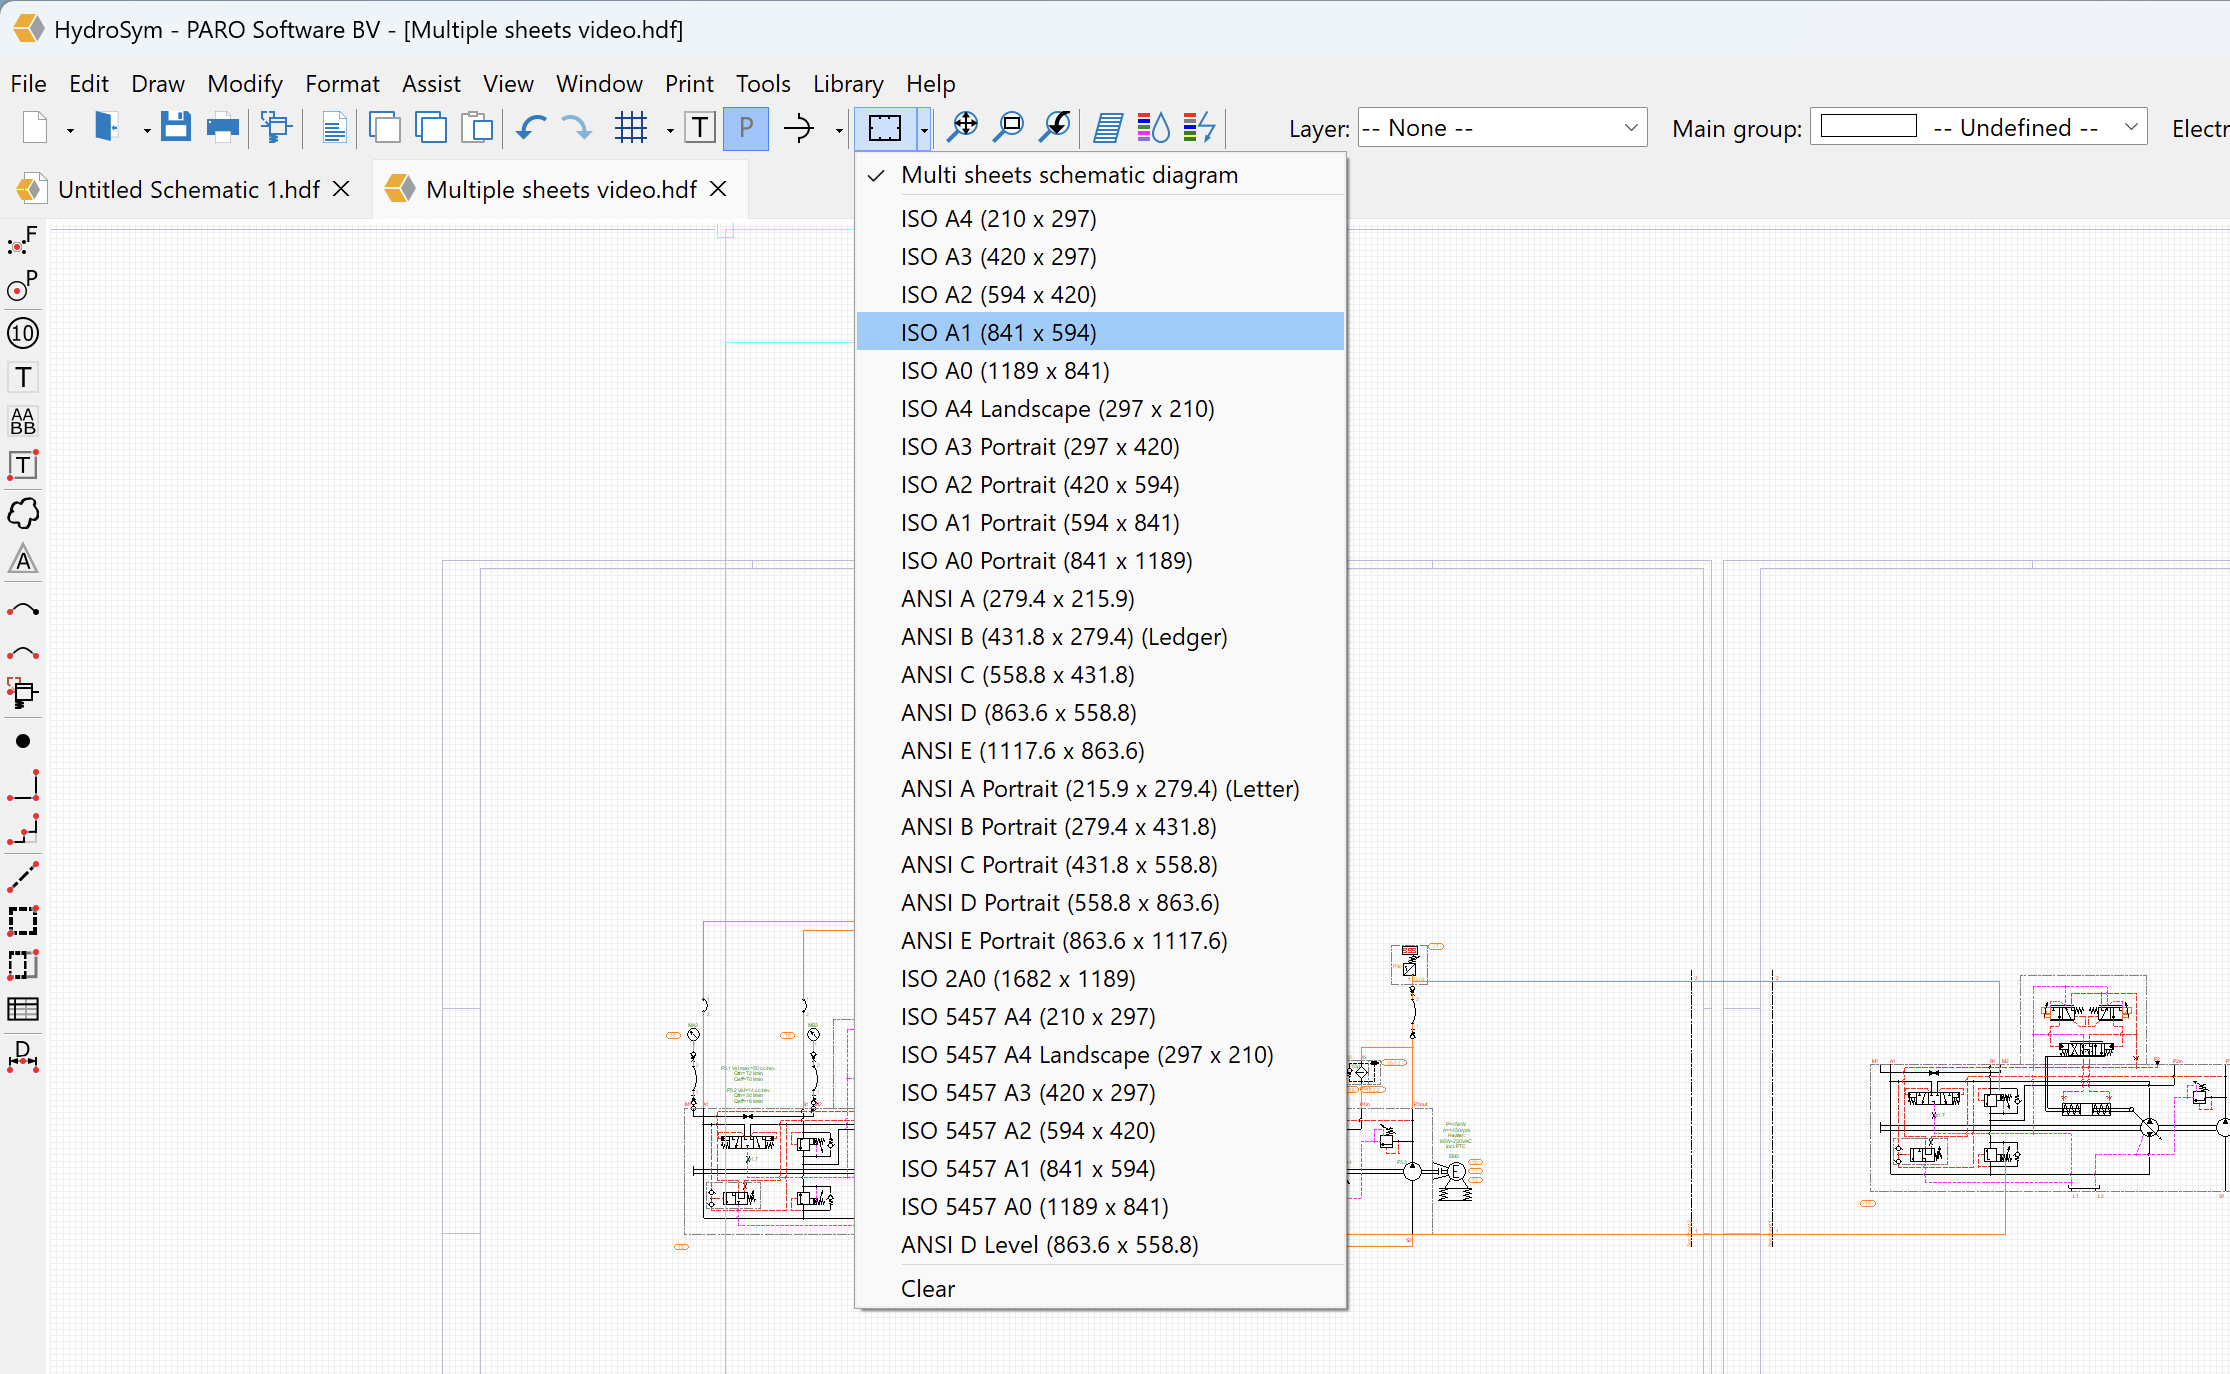Close the Multiple sheets video.hdf tab

tap(718, 189)
